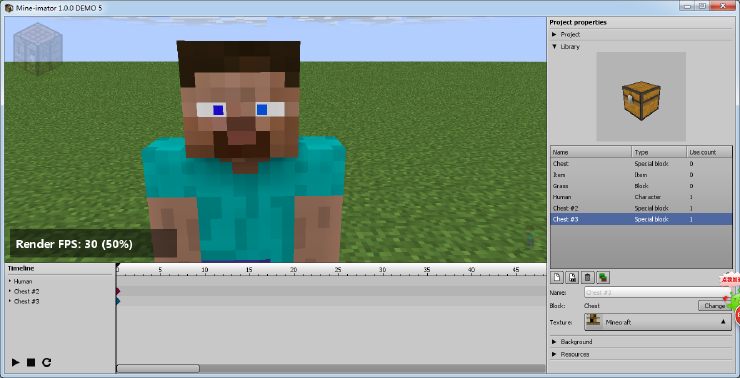Click the timeline horizontal scrollbar thumb
The width and height of the screenshot is (740, 378).
[x=158, y=368]
